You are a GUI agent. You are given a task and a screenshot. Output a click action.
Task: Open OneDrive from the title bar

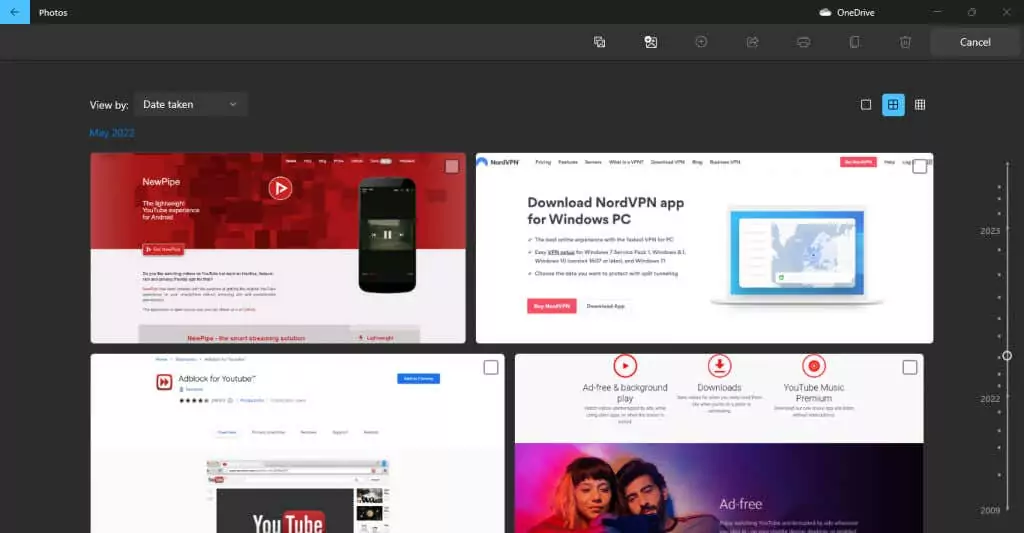(x=847, y=13)
